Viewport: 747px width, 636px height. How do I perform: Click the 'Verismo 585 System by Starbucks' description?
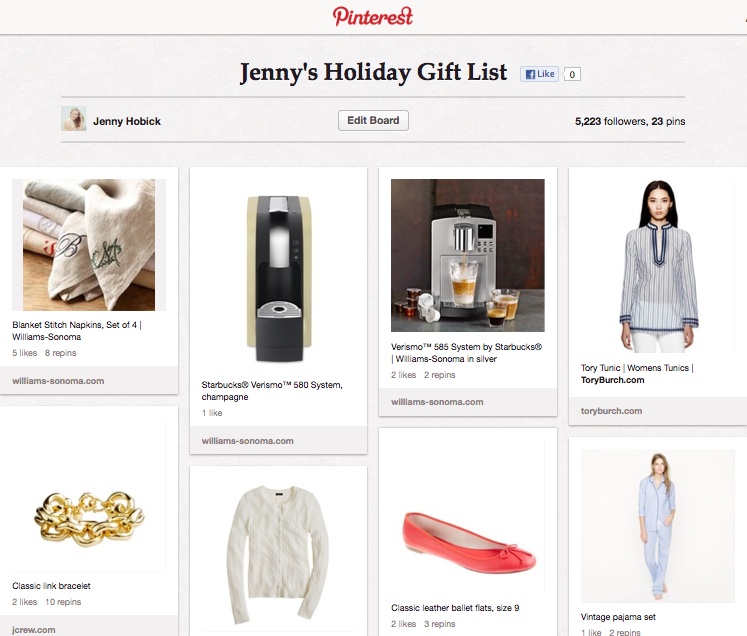coord(466,353)
